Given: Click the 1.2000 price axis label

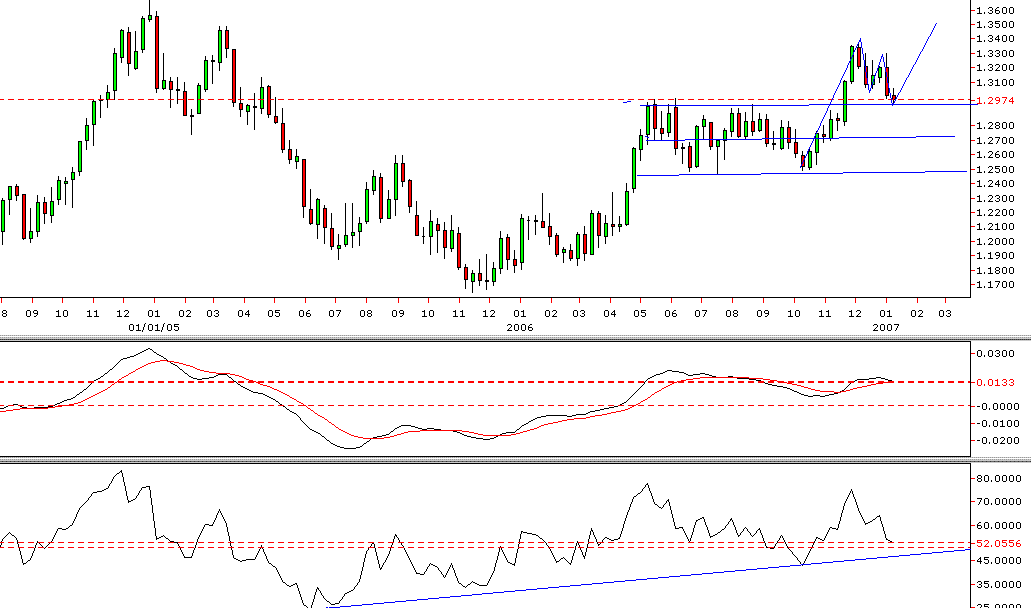Looking at the screenshot, I should tap(995, 242).
